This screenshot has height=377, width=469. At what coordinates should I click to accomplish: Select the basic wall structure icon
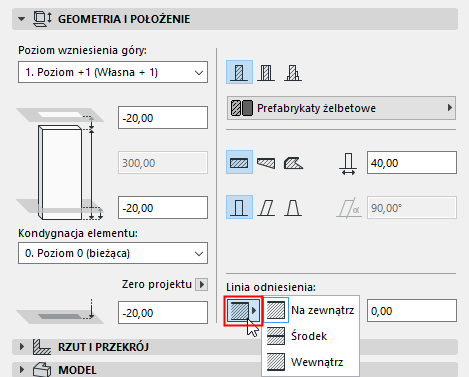[239, 72]
